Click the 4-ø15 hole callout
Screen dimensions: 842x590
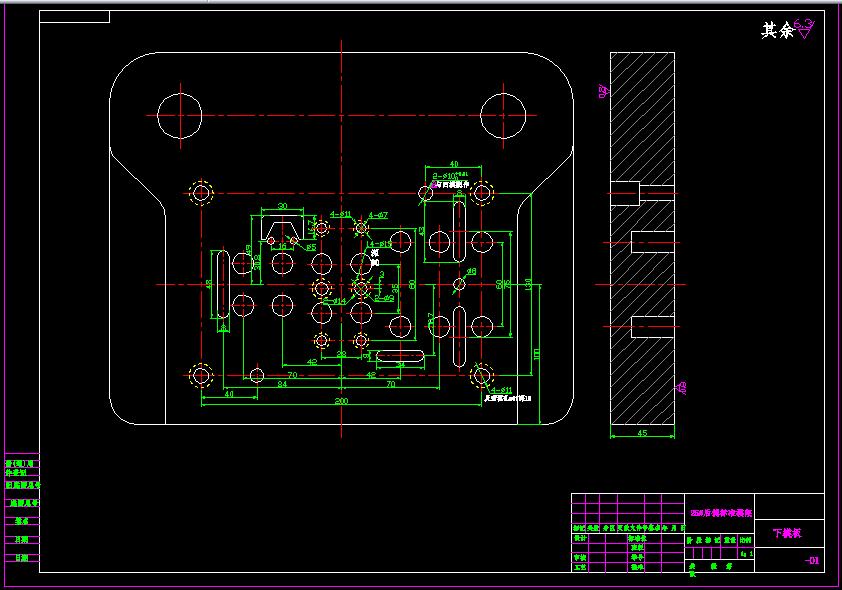click(x=381, y=245)
